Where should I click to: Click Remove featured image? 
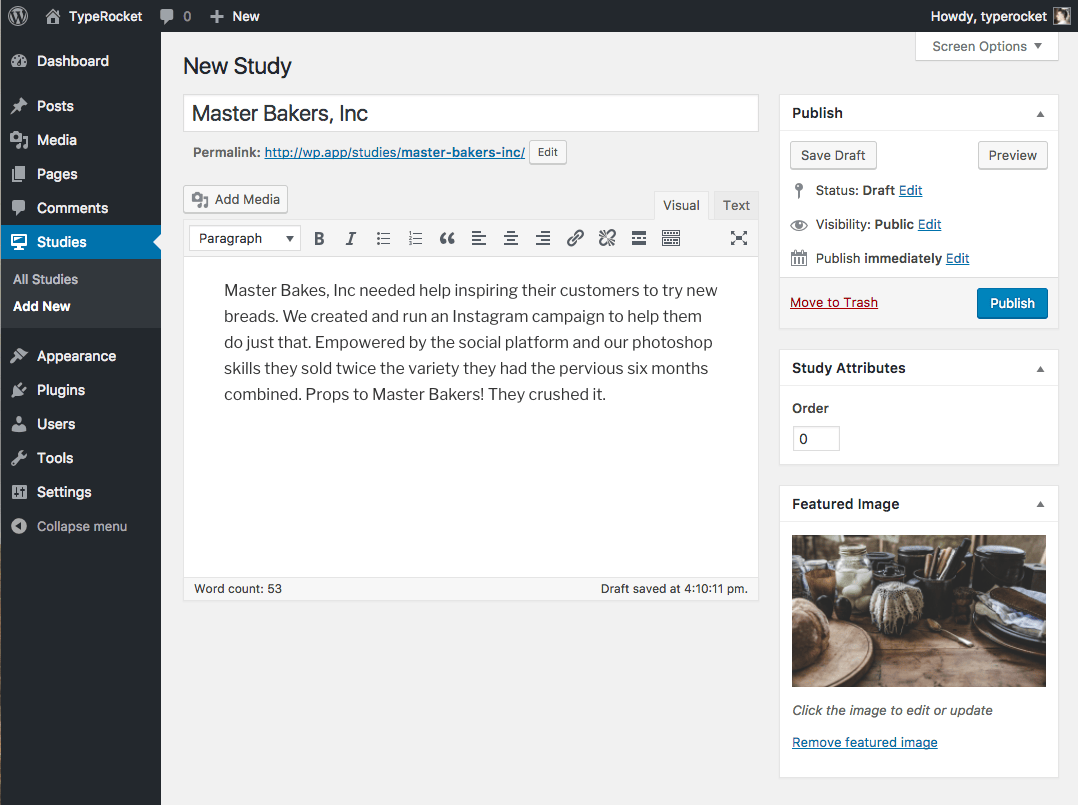[864, 742]
